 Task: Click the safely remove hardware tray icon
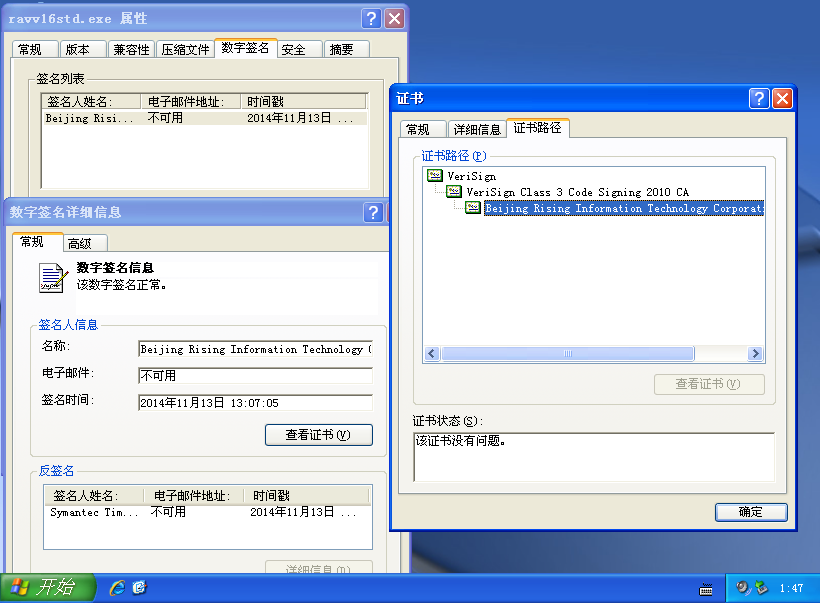(x=761, y=588)
